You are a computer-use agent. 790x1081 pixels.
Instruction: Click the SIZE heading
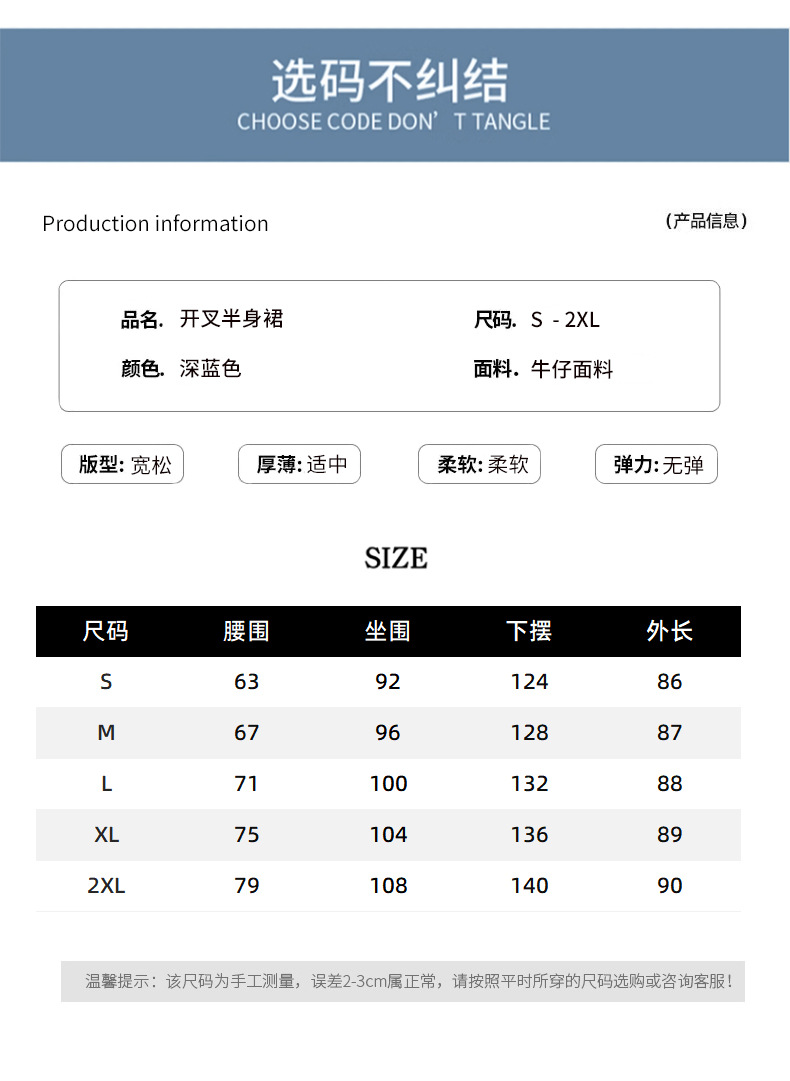[x=396, y=558]
